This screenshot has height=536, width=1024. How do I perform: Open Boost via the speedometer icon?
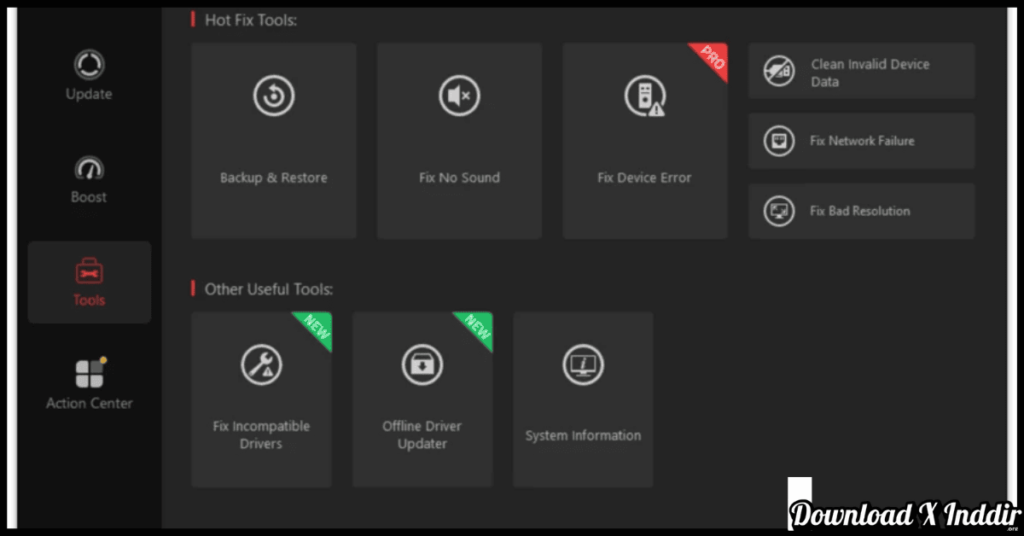[x=89, y=168]
